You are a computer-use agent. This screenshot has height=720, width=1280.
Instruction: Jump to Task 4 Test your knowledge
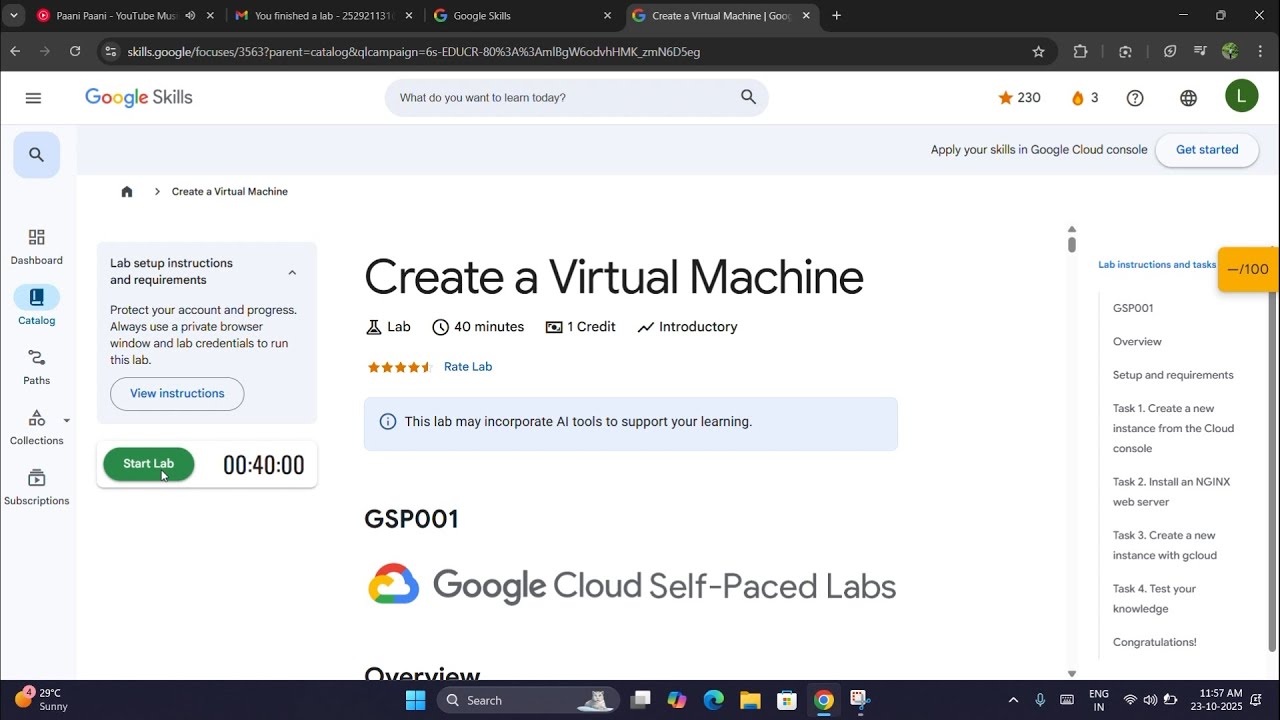[x=1155, y=598]
